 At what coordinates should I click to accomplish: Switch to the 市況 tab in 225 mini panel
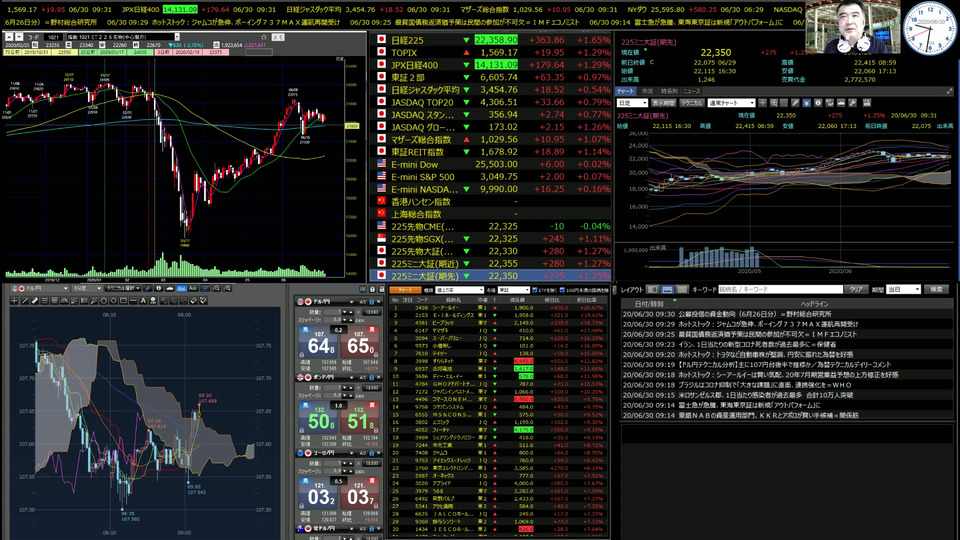(x=648, y=91)
